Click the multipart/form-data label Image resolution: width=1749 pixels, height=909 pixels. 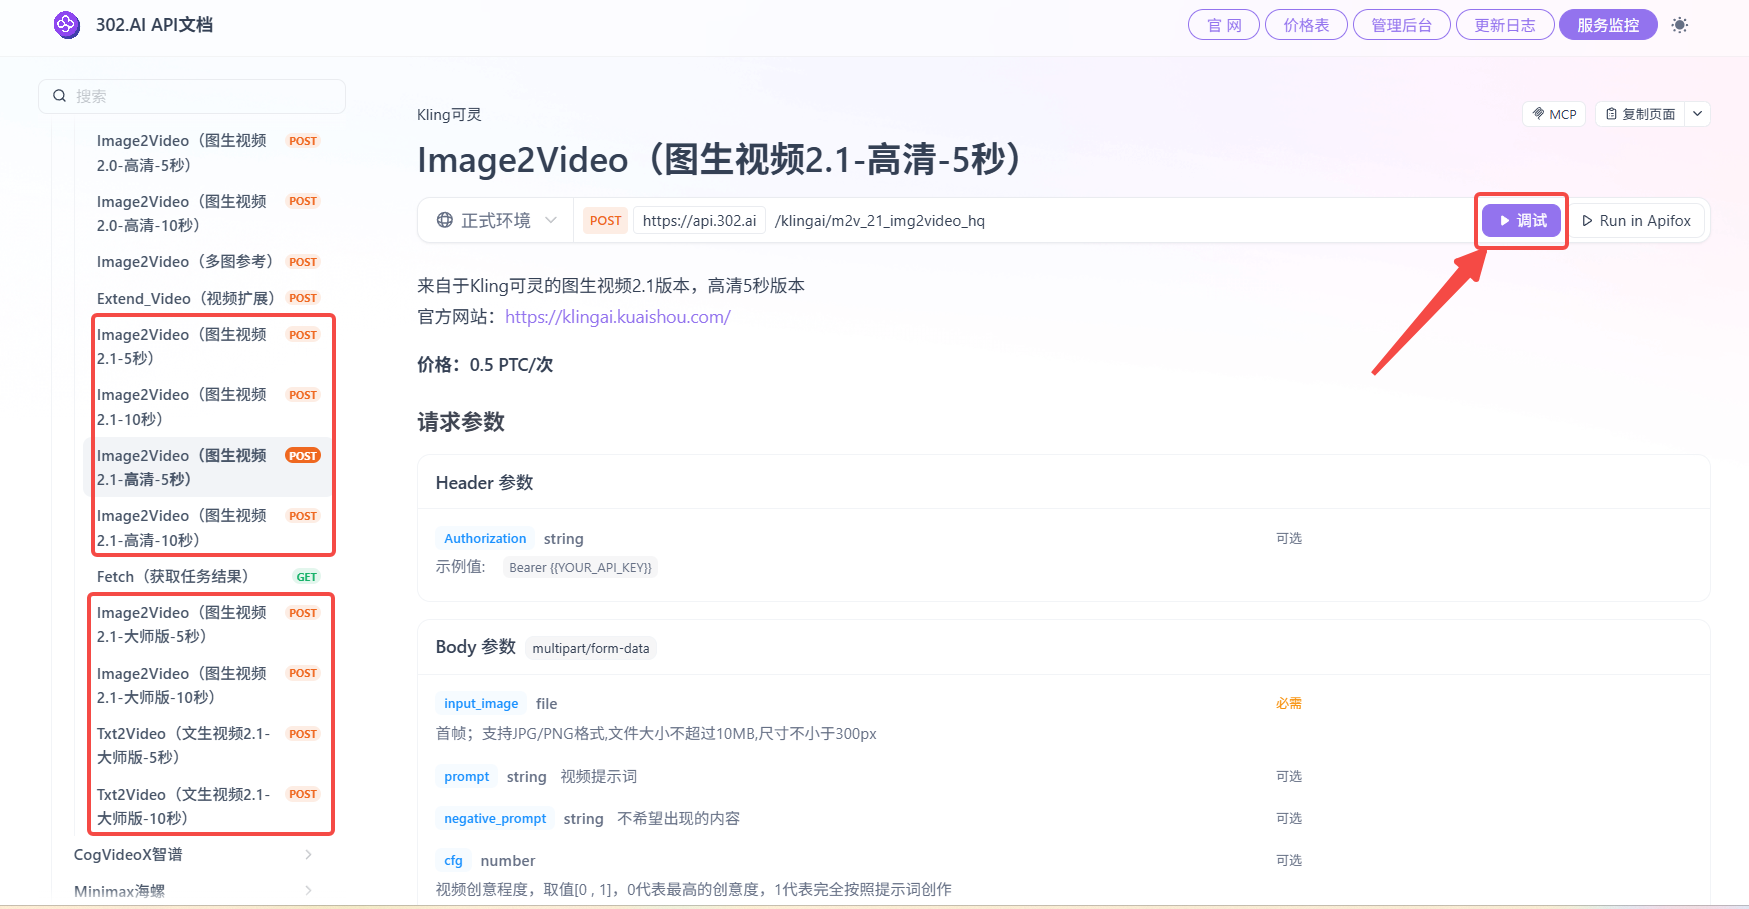591,648
